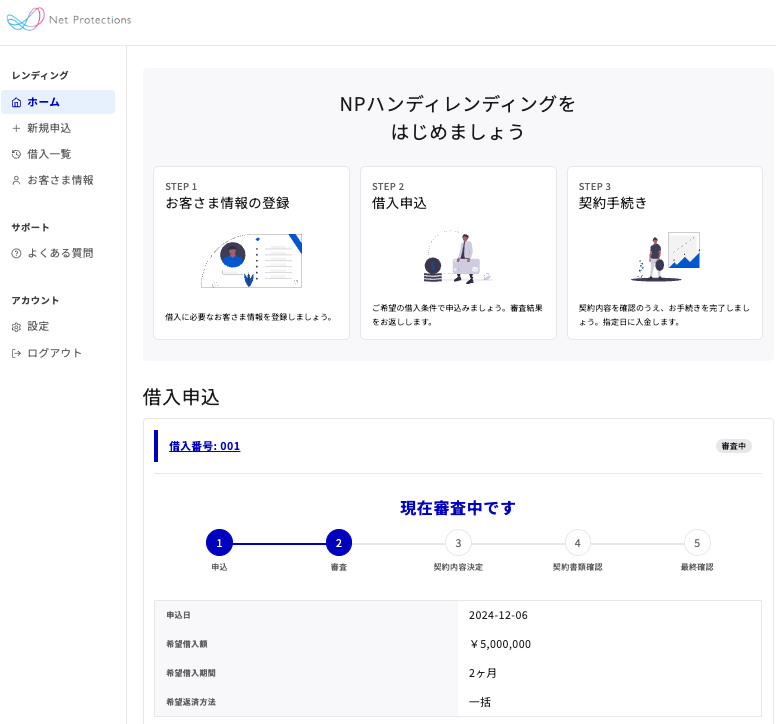Select the ログアウト sidebar link
Screen dimensions: 776x724
[x=55, y=353]
